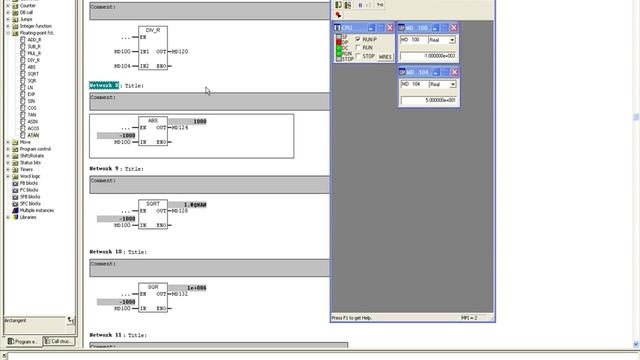Viewport: 640px width, 360px height.
Task: Click MD128 output operand of SQRT
Action: point(180,211)
